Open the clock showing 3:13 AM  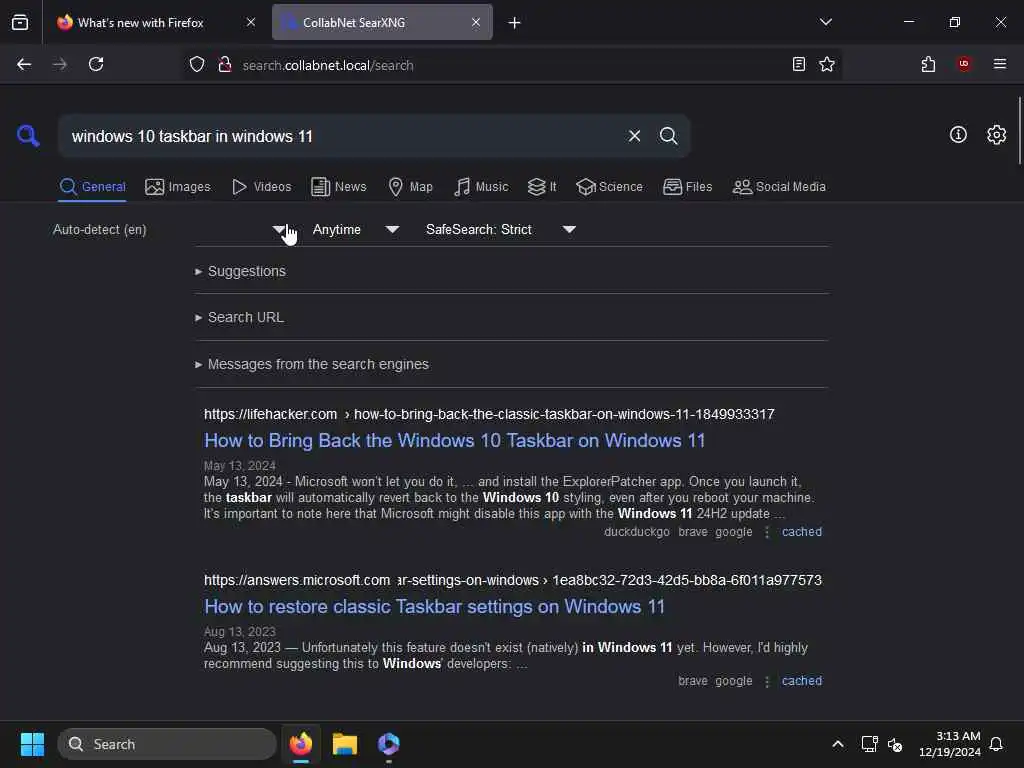point(950,744)
